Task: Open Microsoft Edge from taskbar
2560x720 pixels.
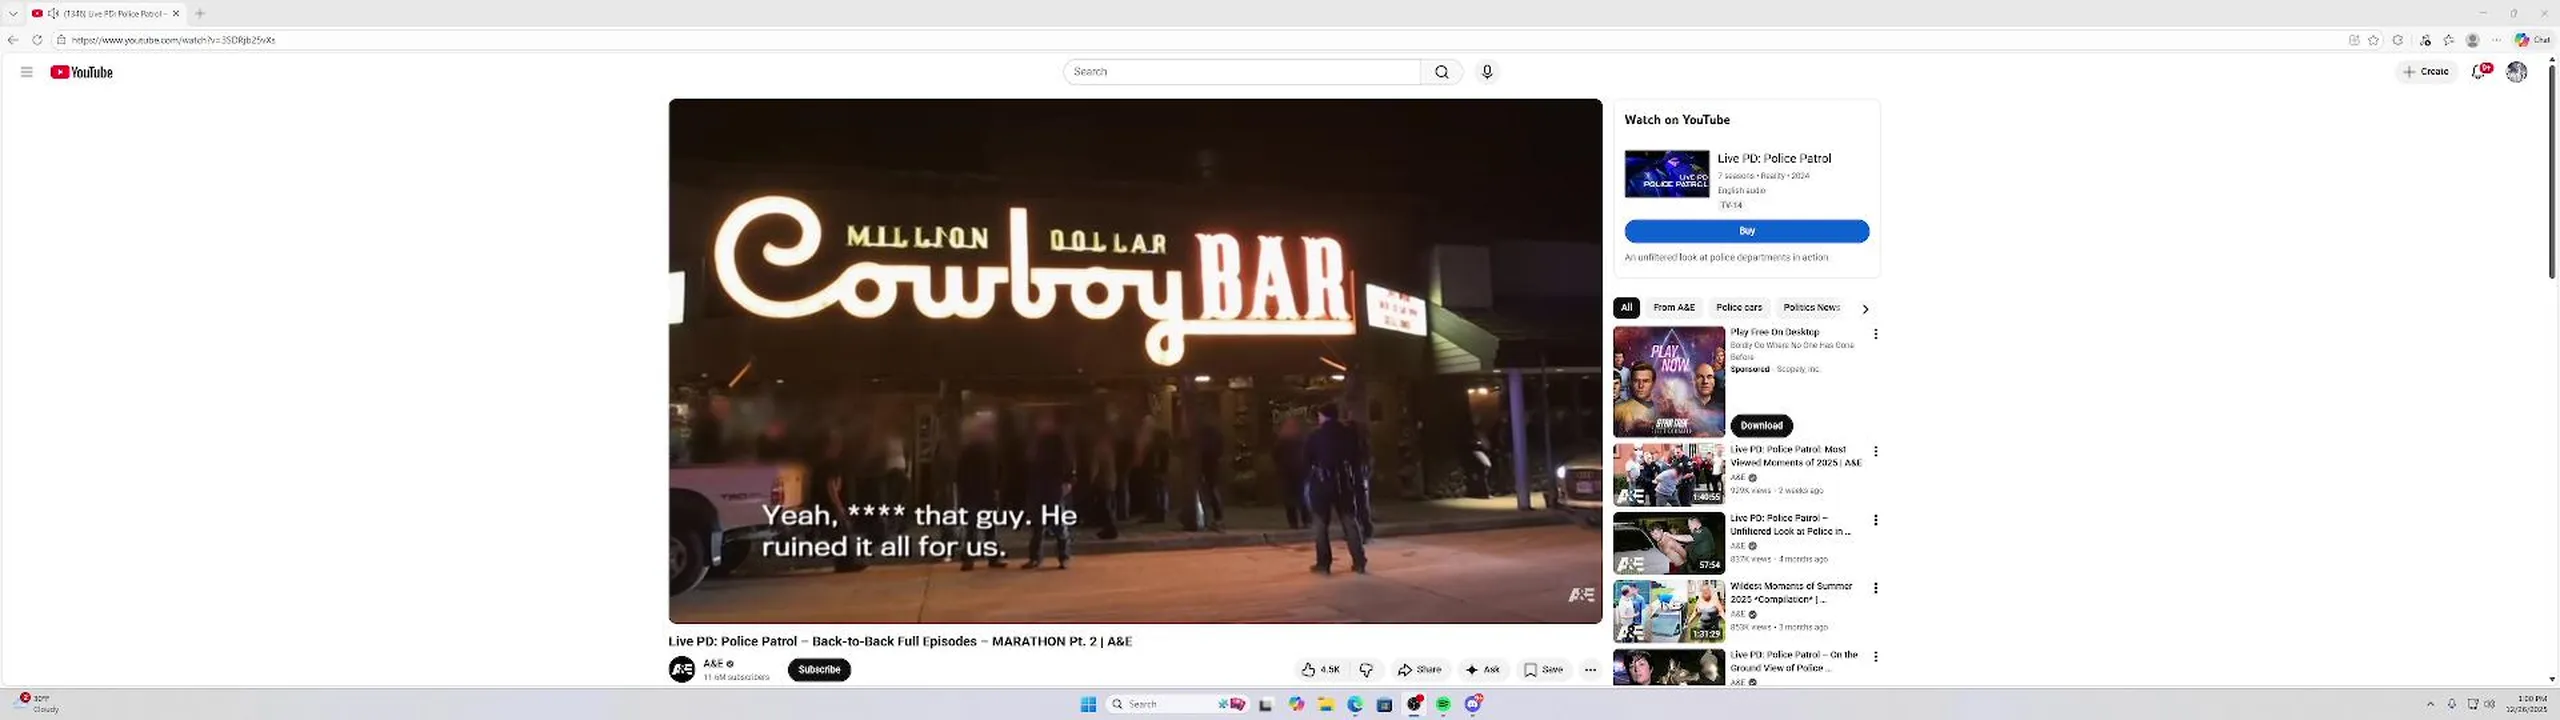Action: (1355, 704)
